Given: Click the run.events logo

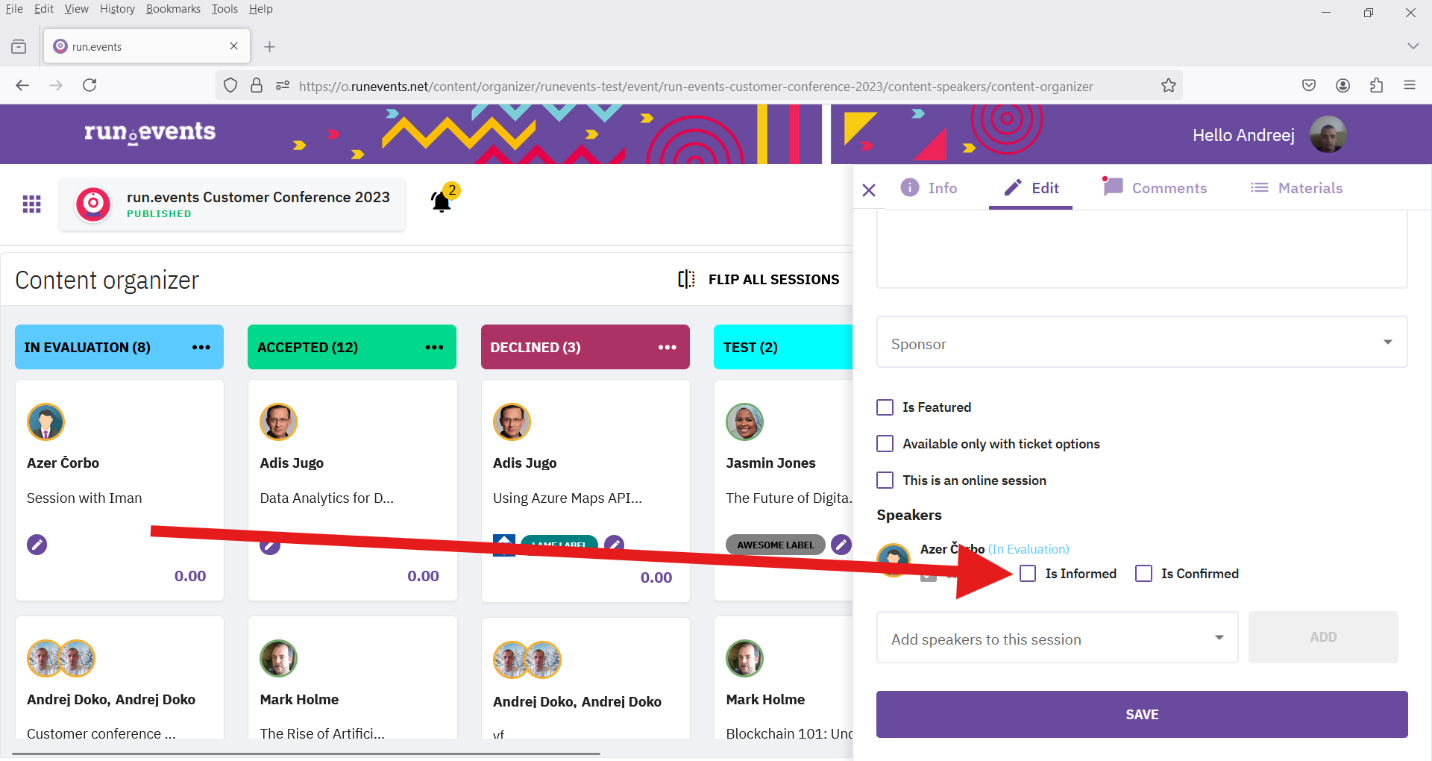Looking at the screenshot, I should 150,133.
